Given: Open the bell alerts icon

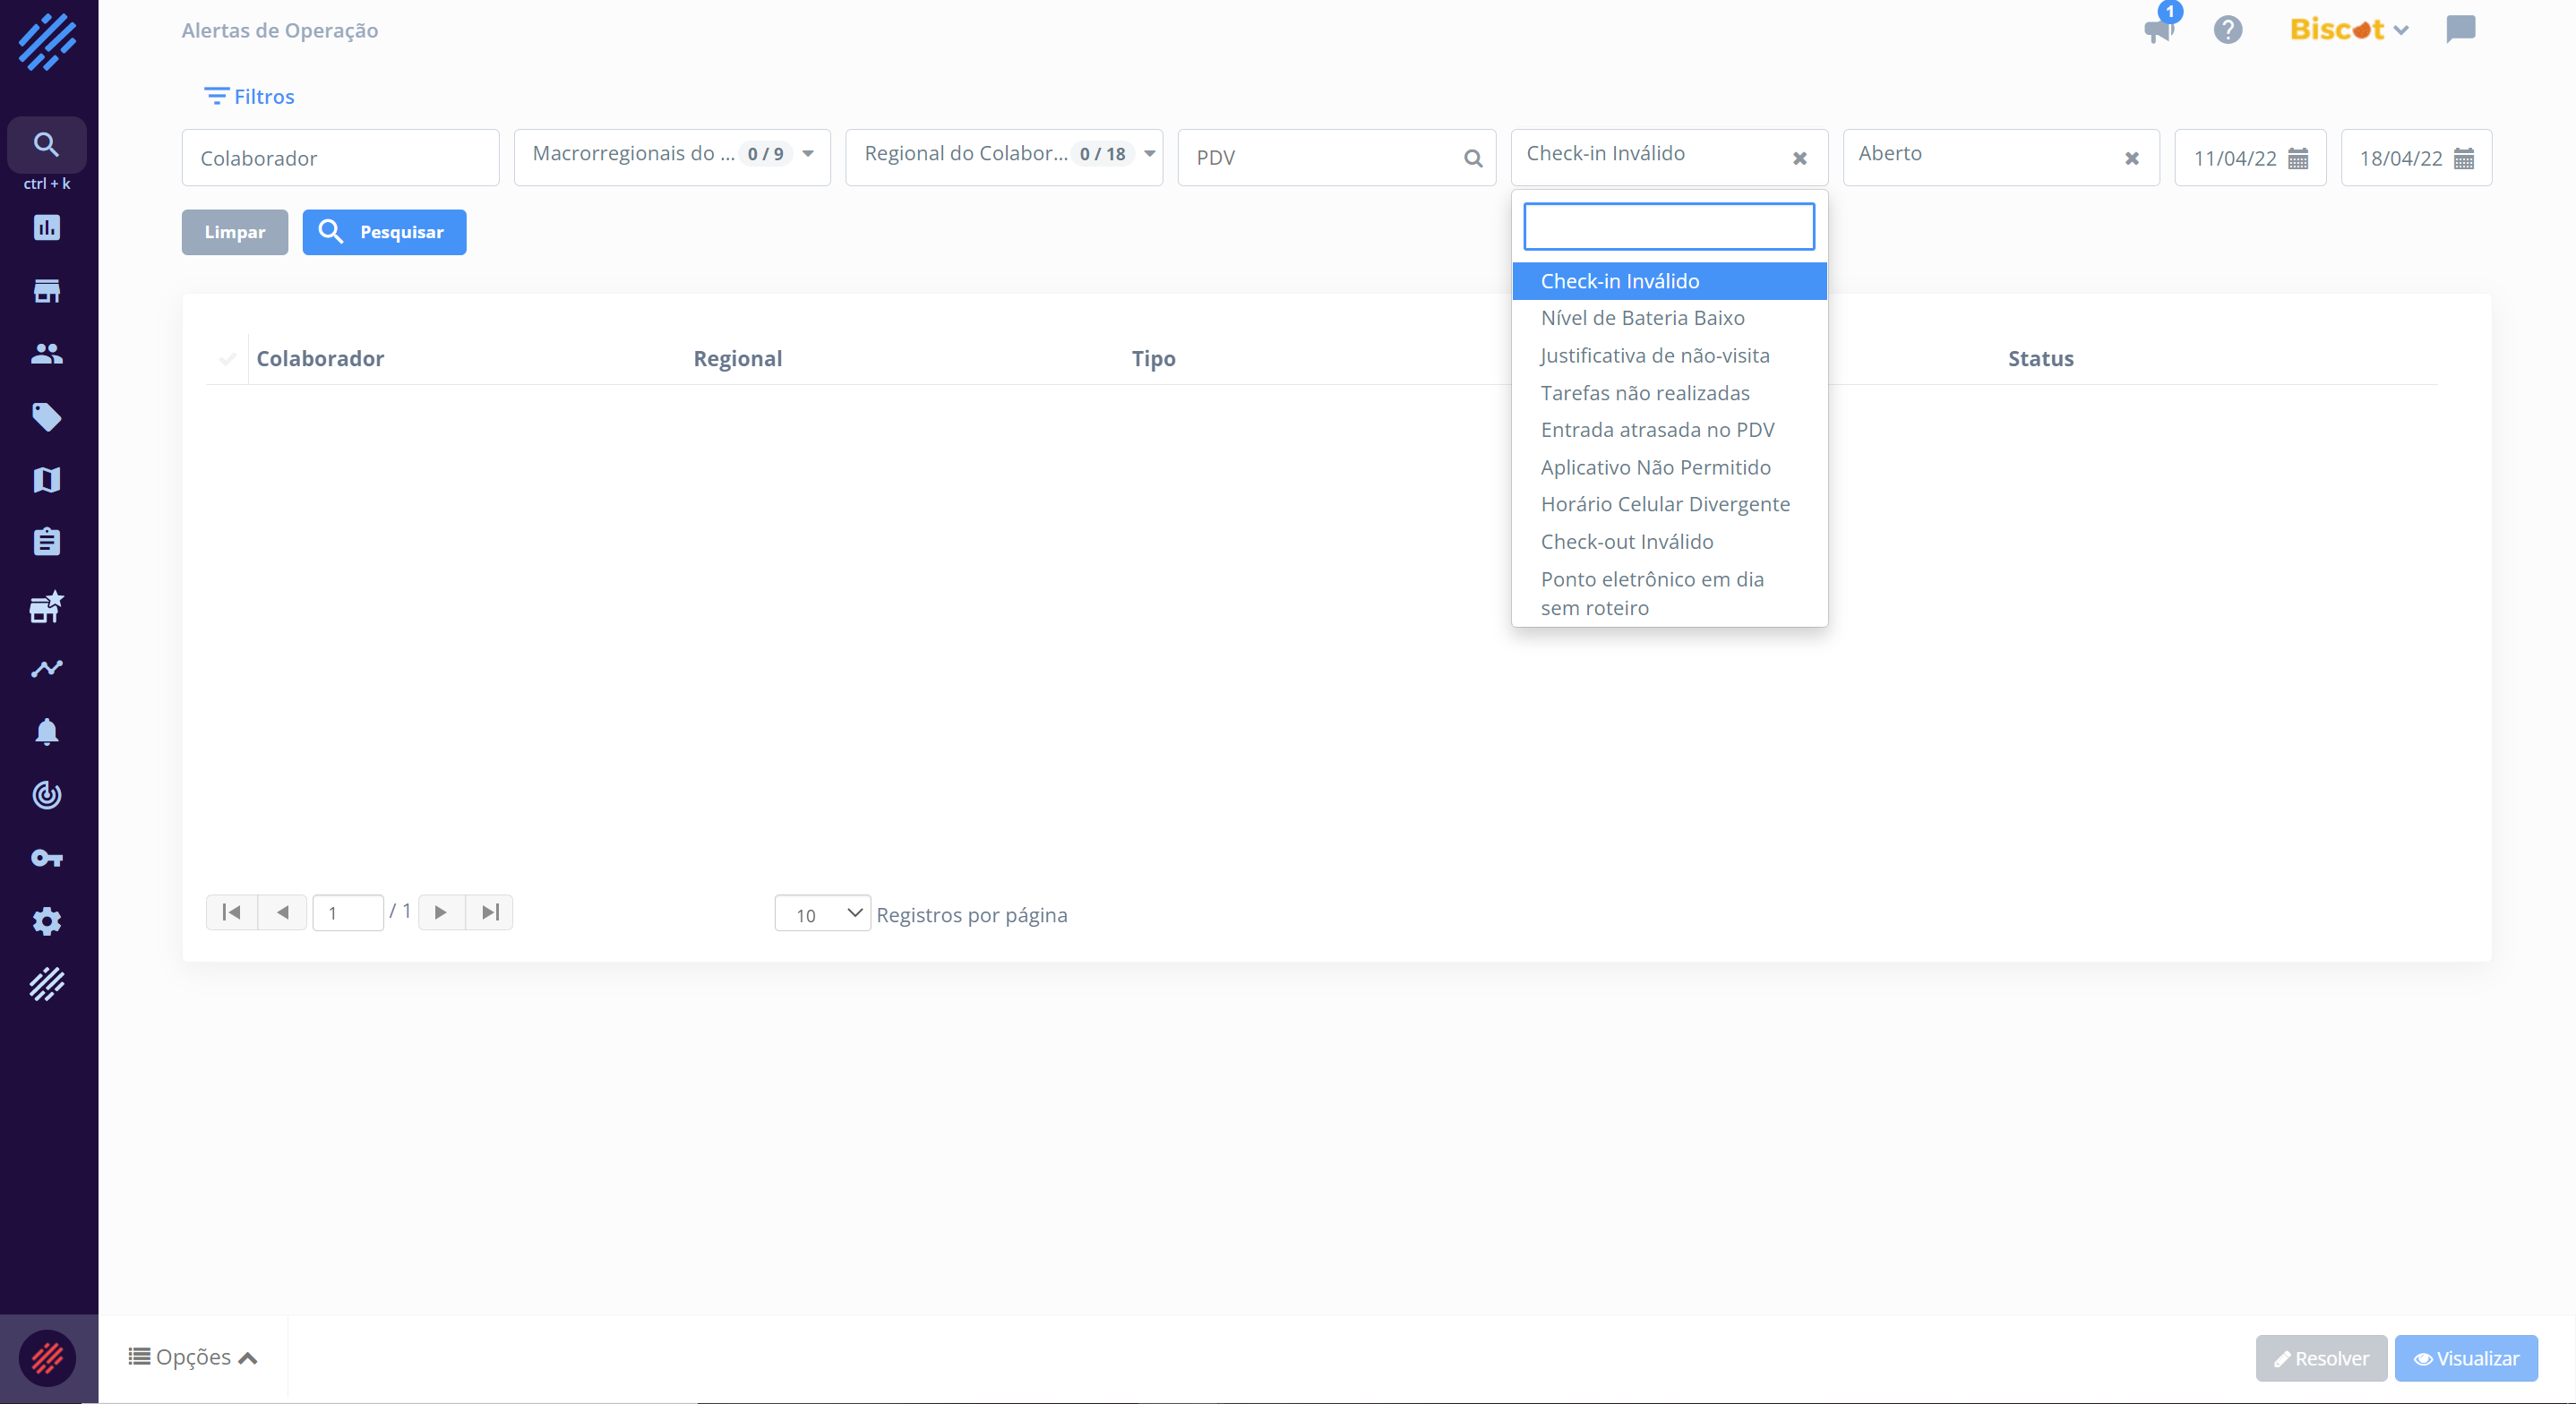Looking at the screenshot, I should pos(47,732).
